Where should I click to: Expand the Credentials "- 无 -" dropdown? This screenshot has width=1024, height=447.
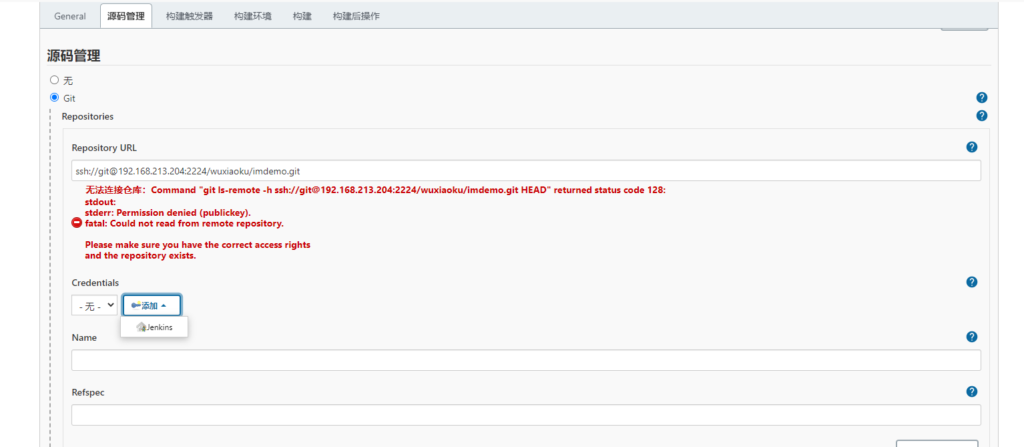point(94,305)
